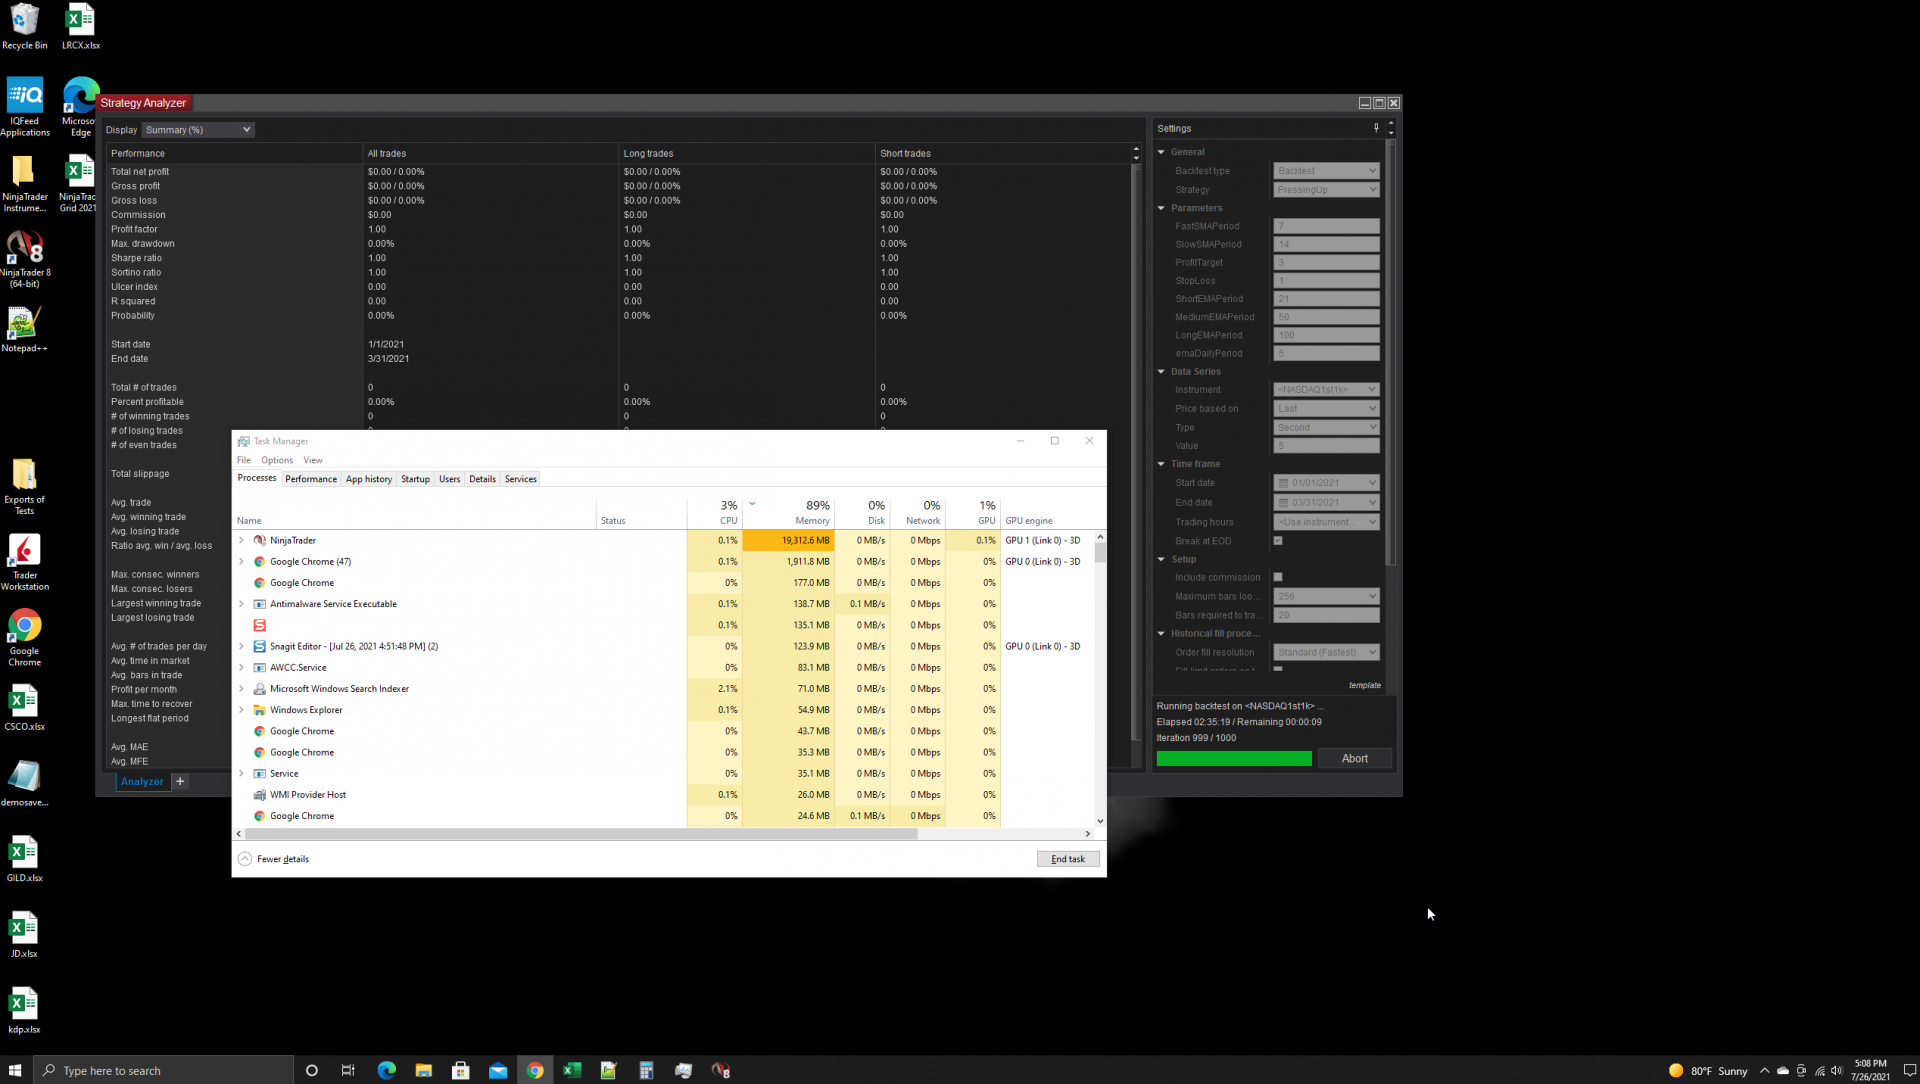Image resolution: width=1920 pixels, height=1084 pixels.
Task: Switch to the Performance tab in Task Manager
Action: [x=310, y=479]
